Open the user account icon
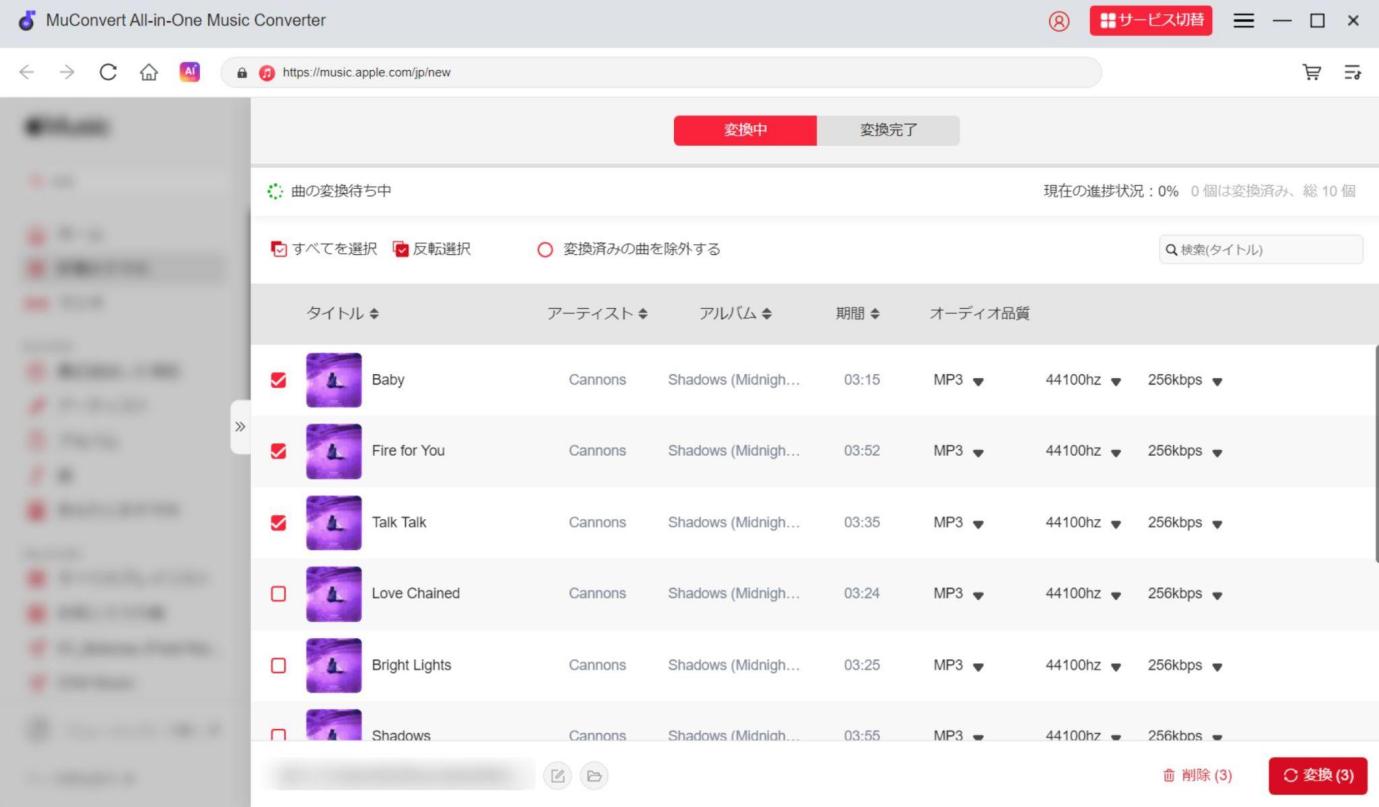The height and width of the screenshot is (807, 1379). pyautogui.click(x=1059, y=21)
